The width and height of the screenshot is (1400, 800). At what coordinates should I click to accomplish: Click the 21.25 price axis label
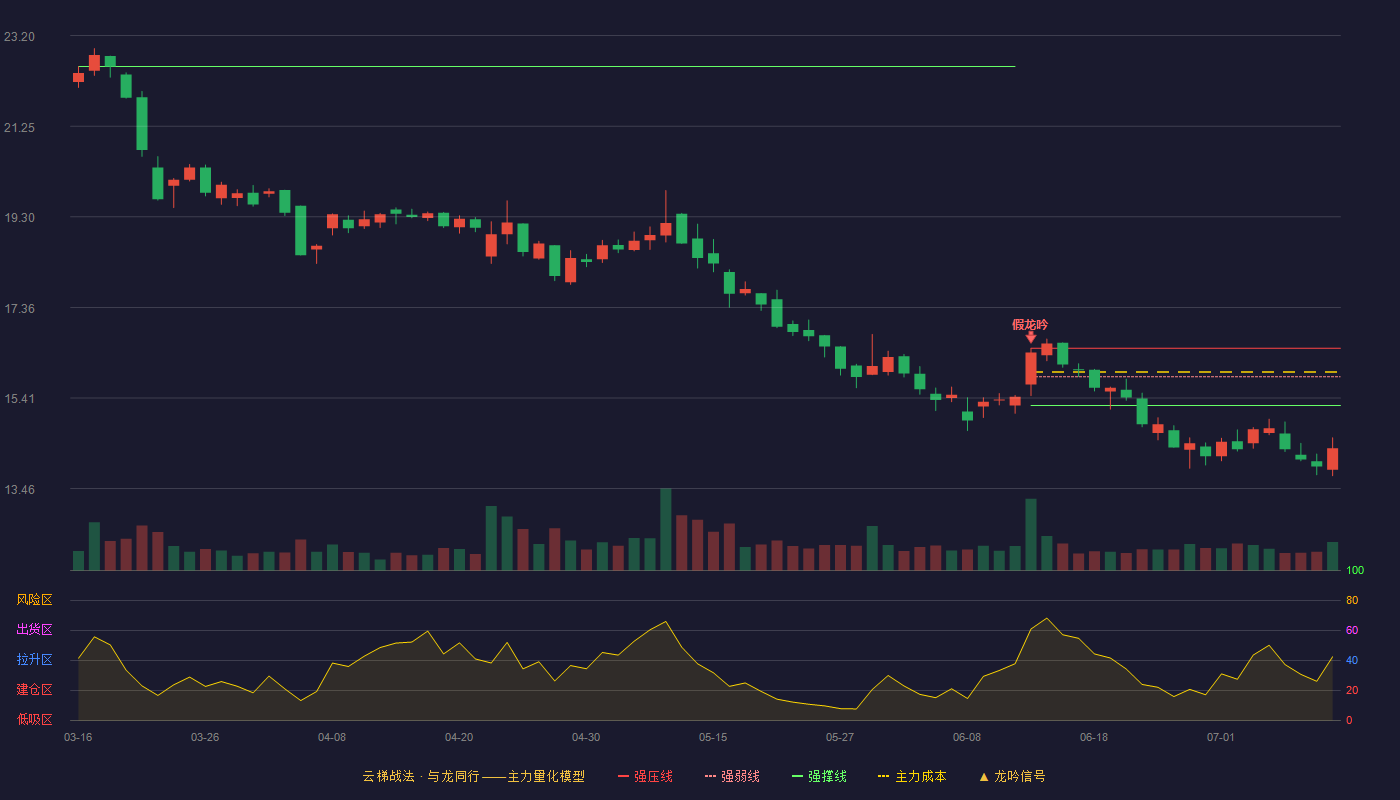(x=19, y=128)
